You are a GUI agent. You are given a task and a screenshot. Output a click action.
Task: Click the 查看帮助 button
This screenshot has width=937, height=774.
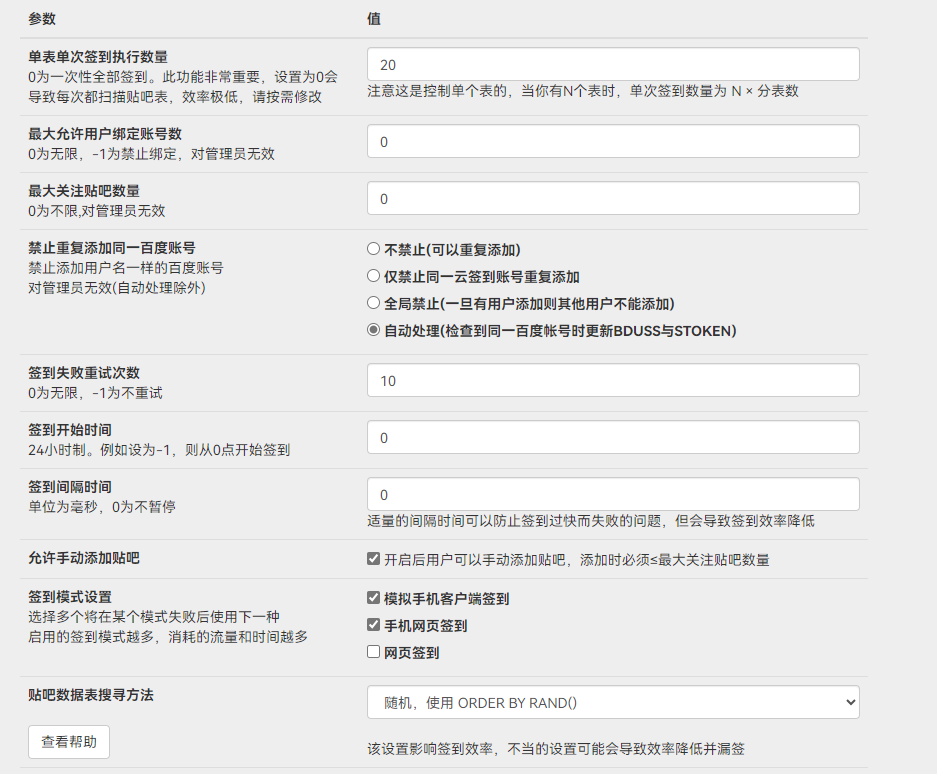click(68, 742)
